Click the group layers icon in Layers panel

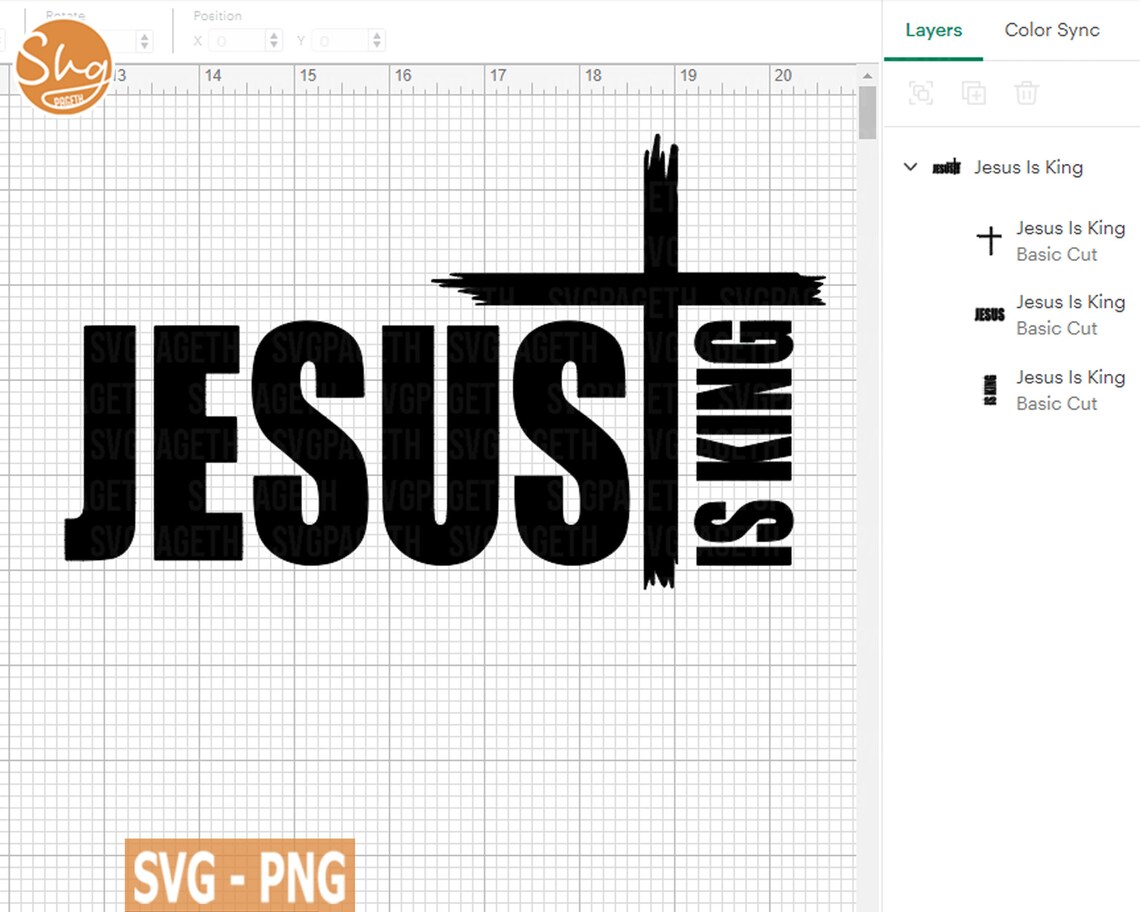pos(921,93)
